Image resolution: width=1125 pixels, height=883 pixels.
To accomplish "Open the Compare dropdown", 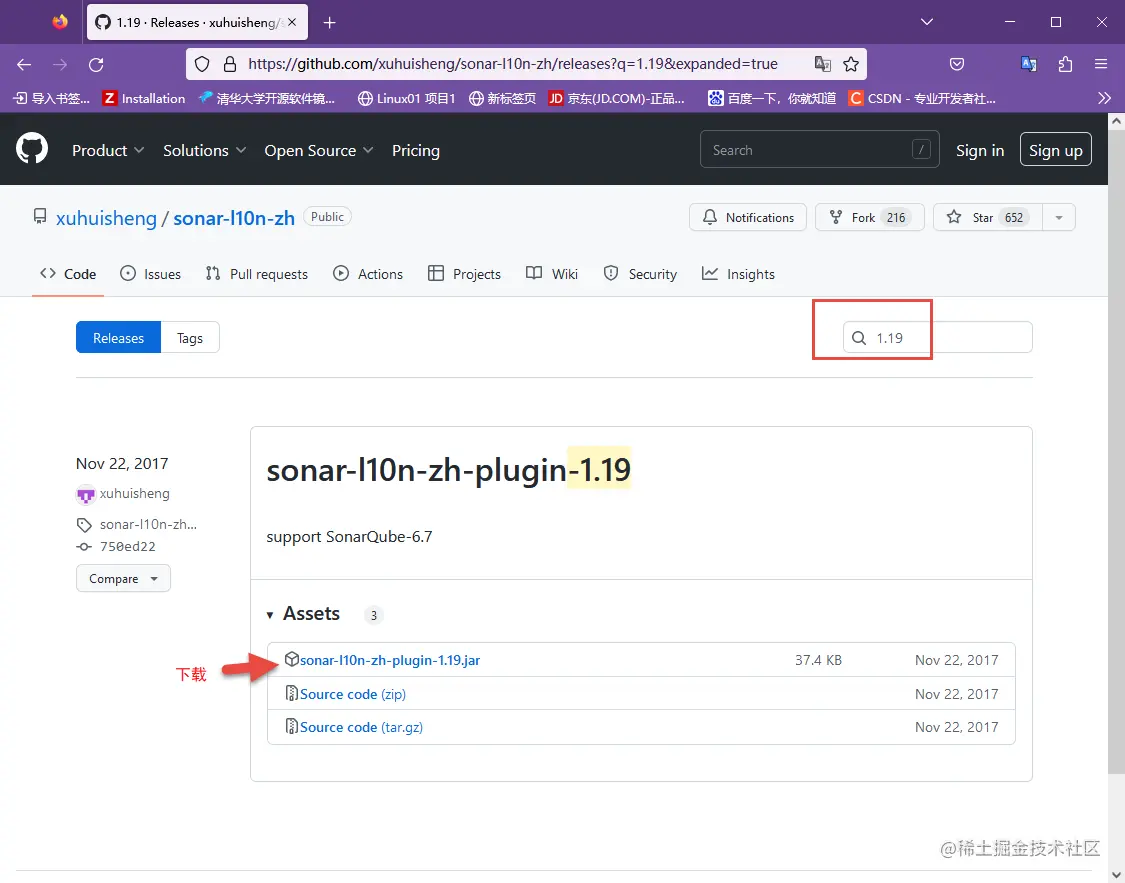I will point(123,578).
